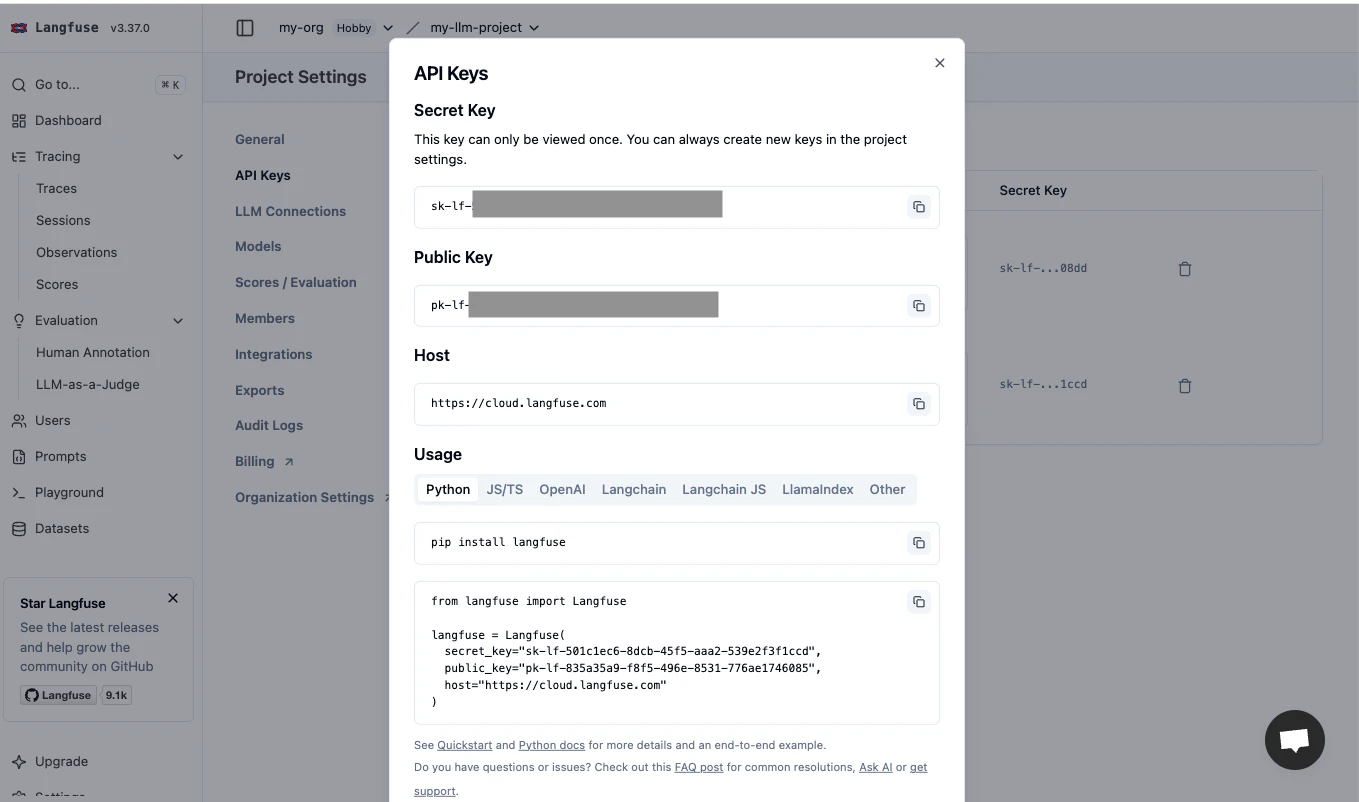This screenshot has height=802, width=1359.
Task: Open Human Annotation in the sidebar
Action: (x=93, y=353)
